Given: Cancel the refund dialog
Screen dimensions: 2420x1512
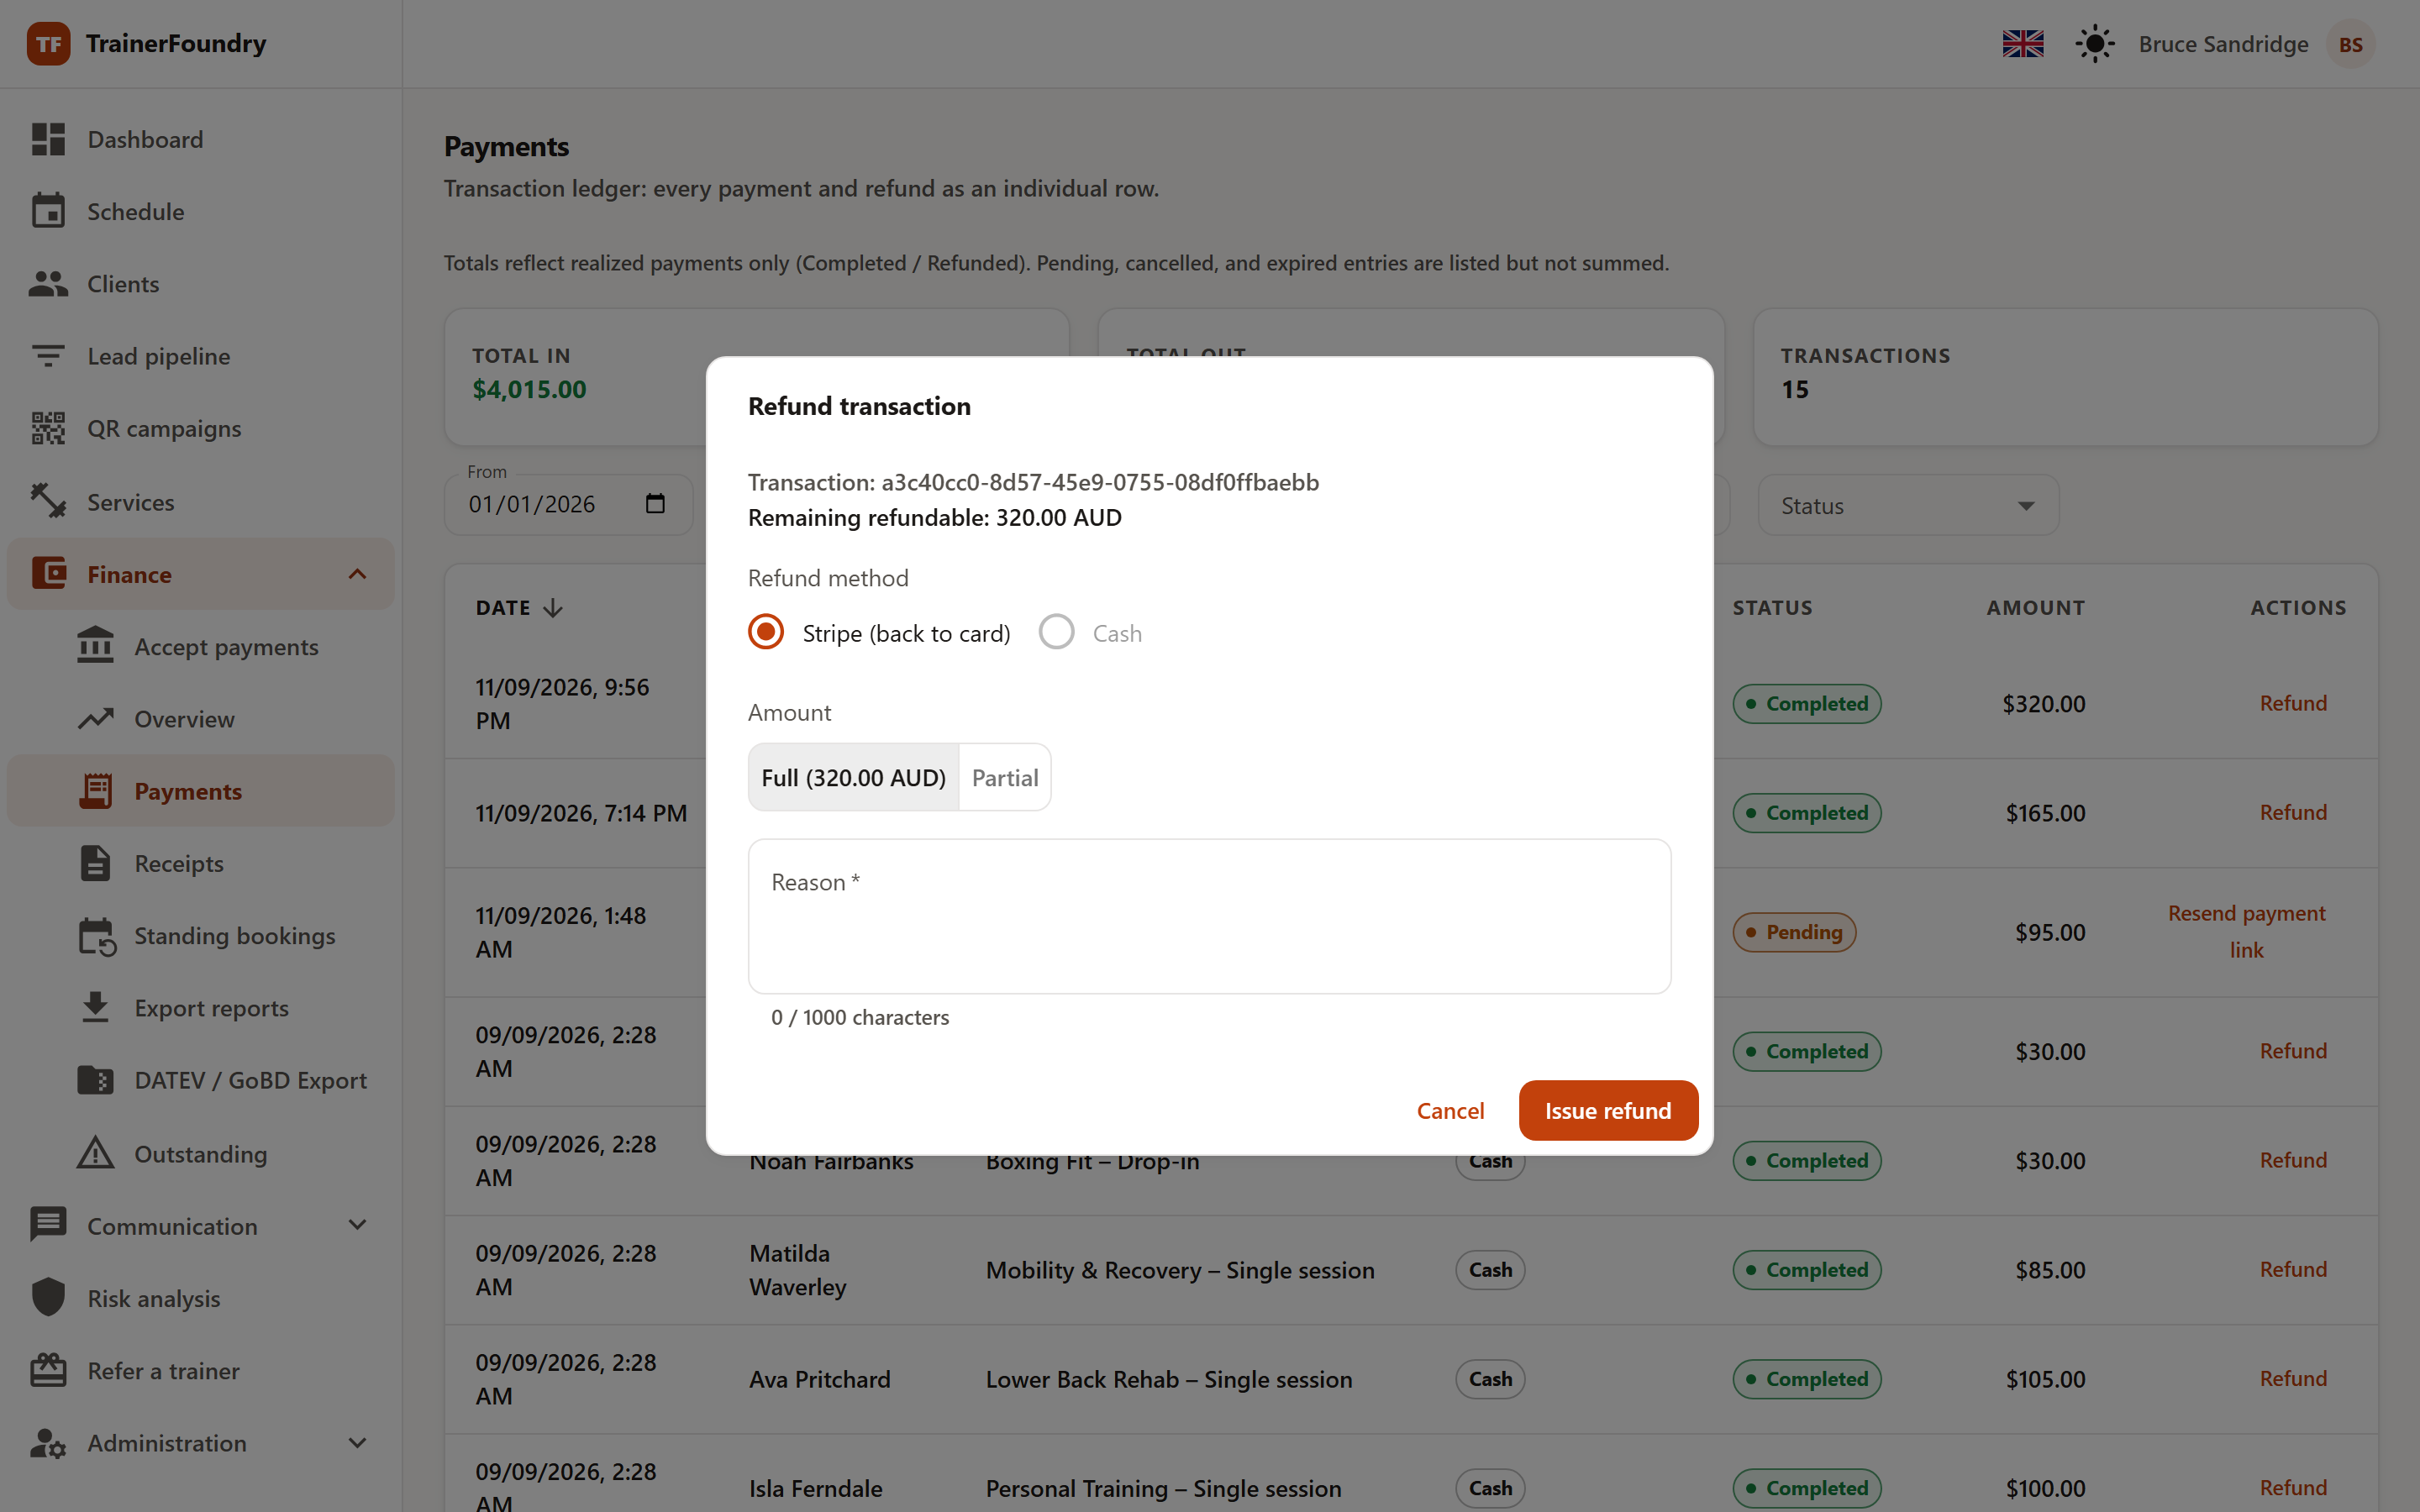Looking at the screenshot, I should [x=1450, y=1110].
